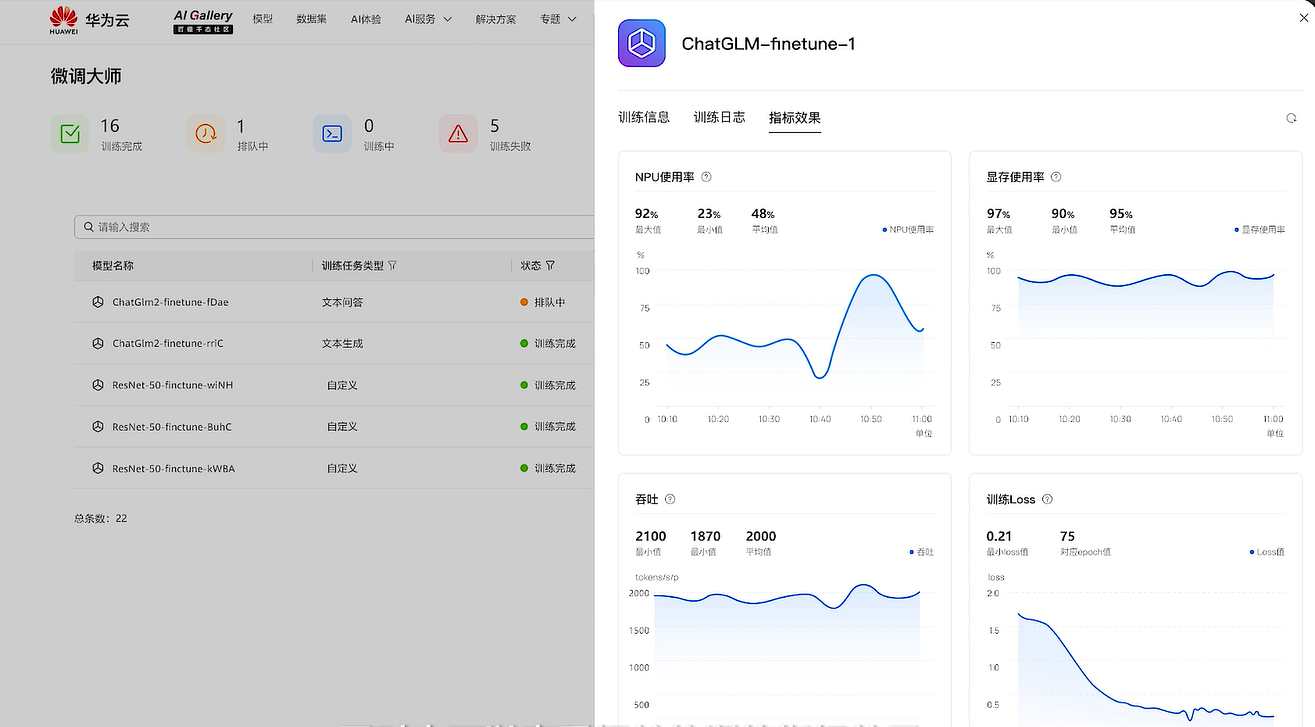Switch to the 训练日志 tab
This screenshot has height=727, width=1315.
(x=719, y=117)
